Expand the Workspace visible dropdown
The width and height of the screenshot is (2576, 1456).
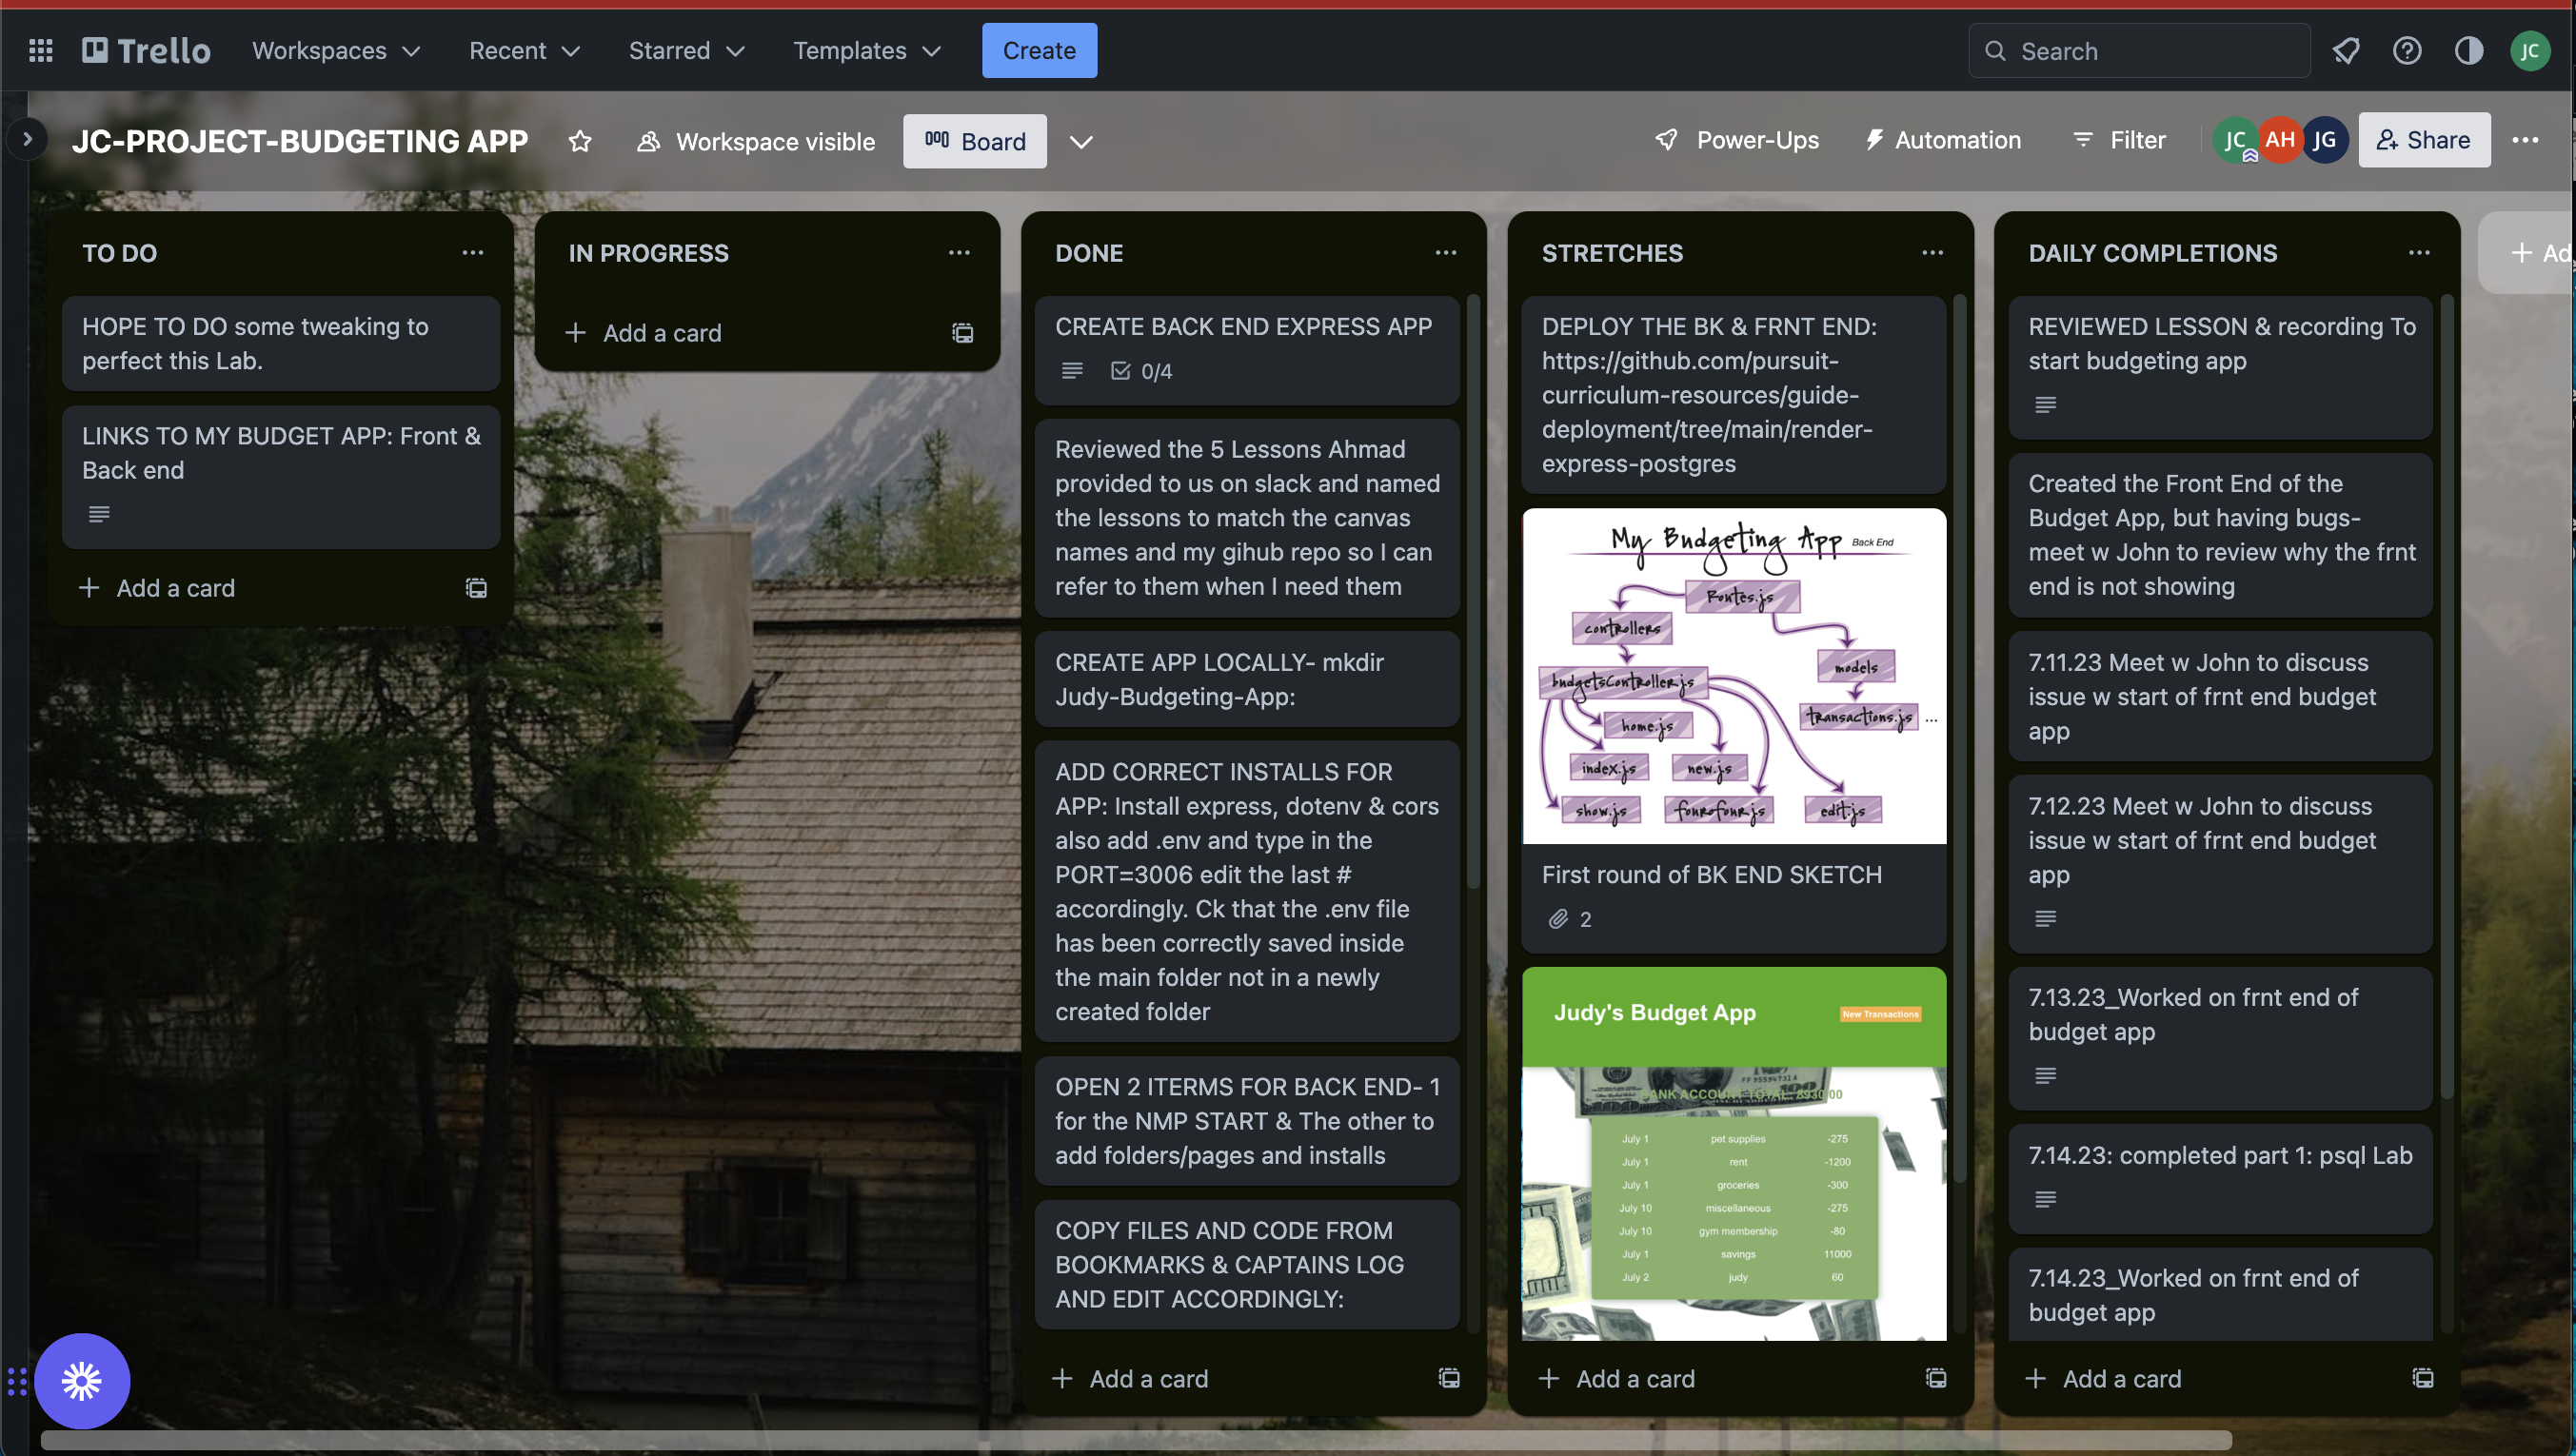point(756,140)
